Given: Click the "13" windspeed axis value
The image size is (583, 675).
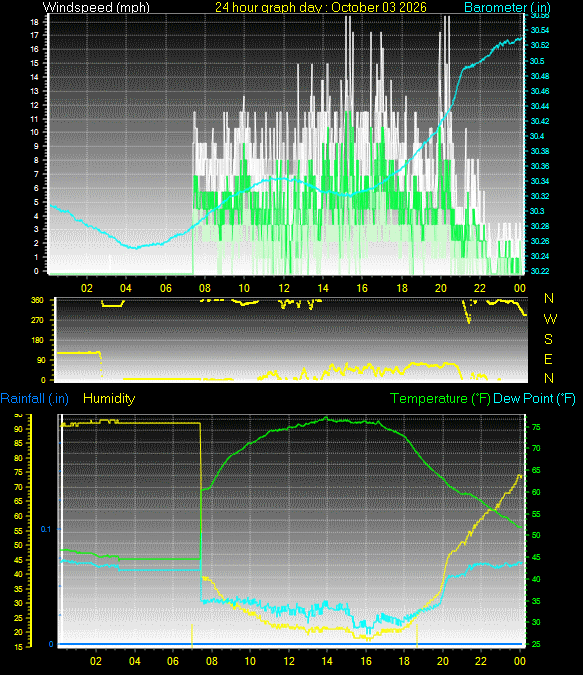Looking at the screenshot, I should pos(34,91).
